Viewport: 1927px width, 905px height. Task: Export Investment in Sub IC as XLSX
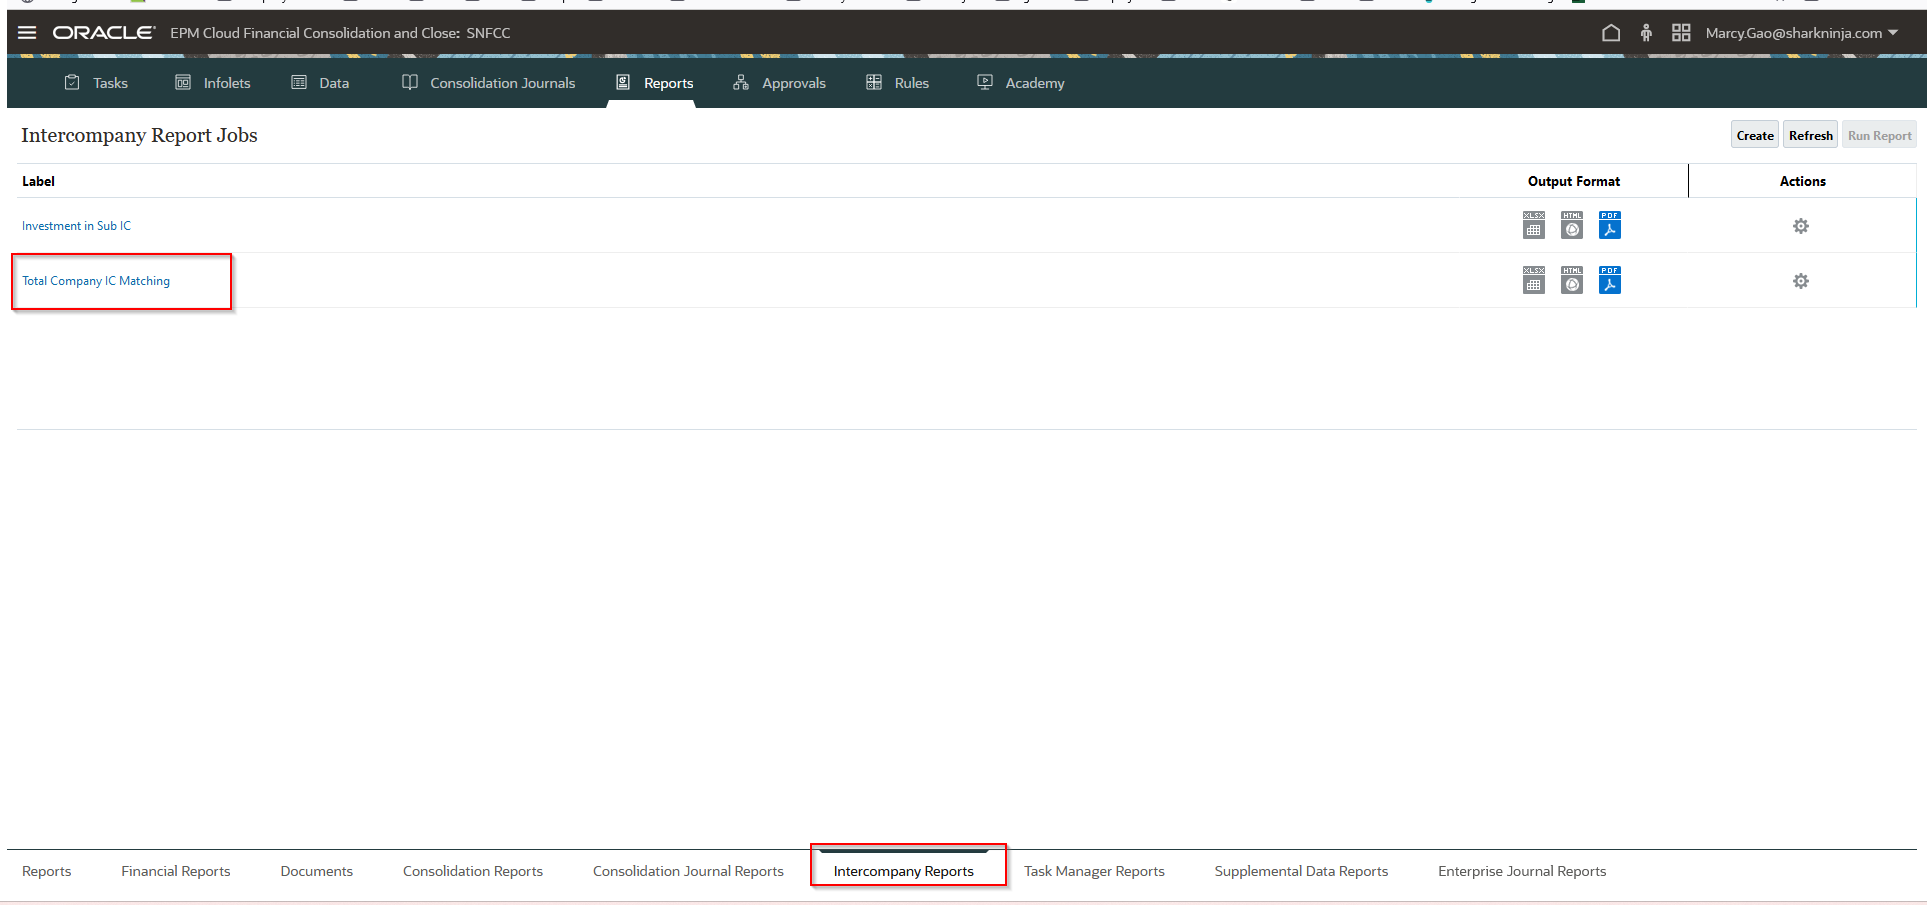(1533, 225)
